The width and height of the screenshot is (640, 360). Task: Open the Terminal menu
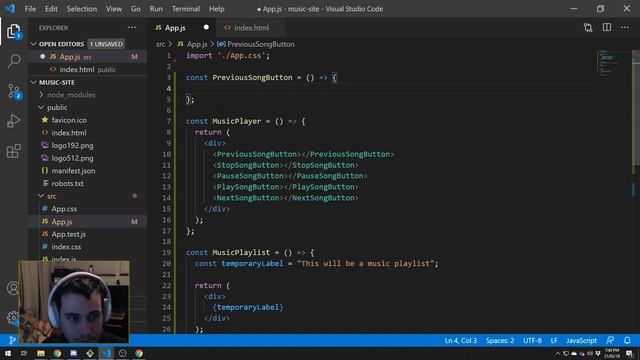tap(186, 9)
